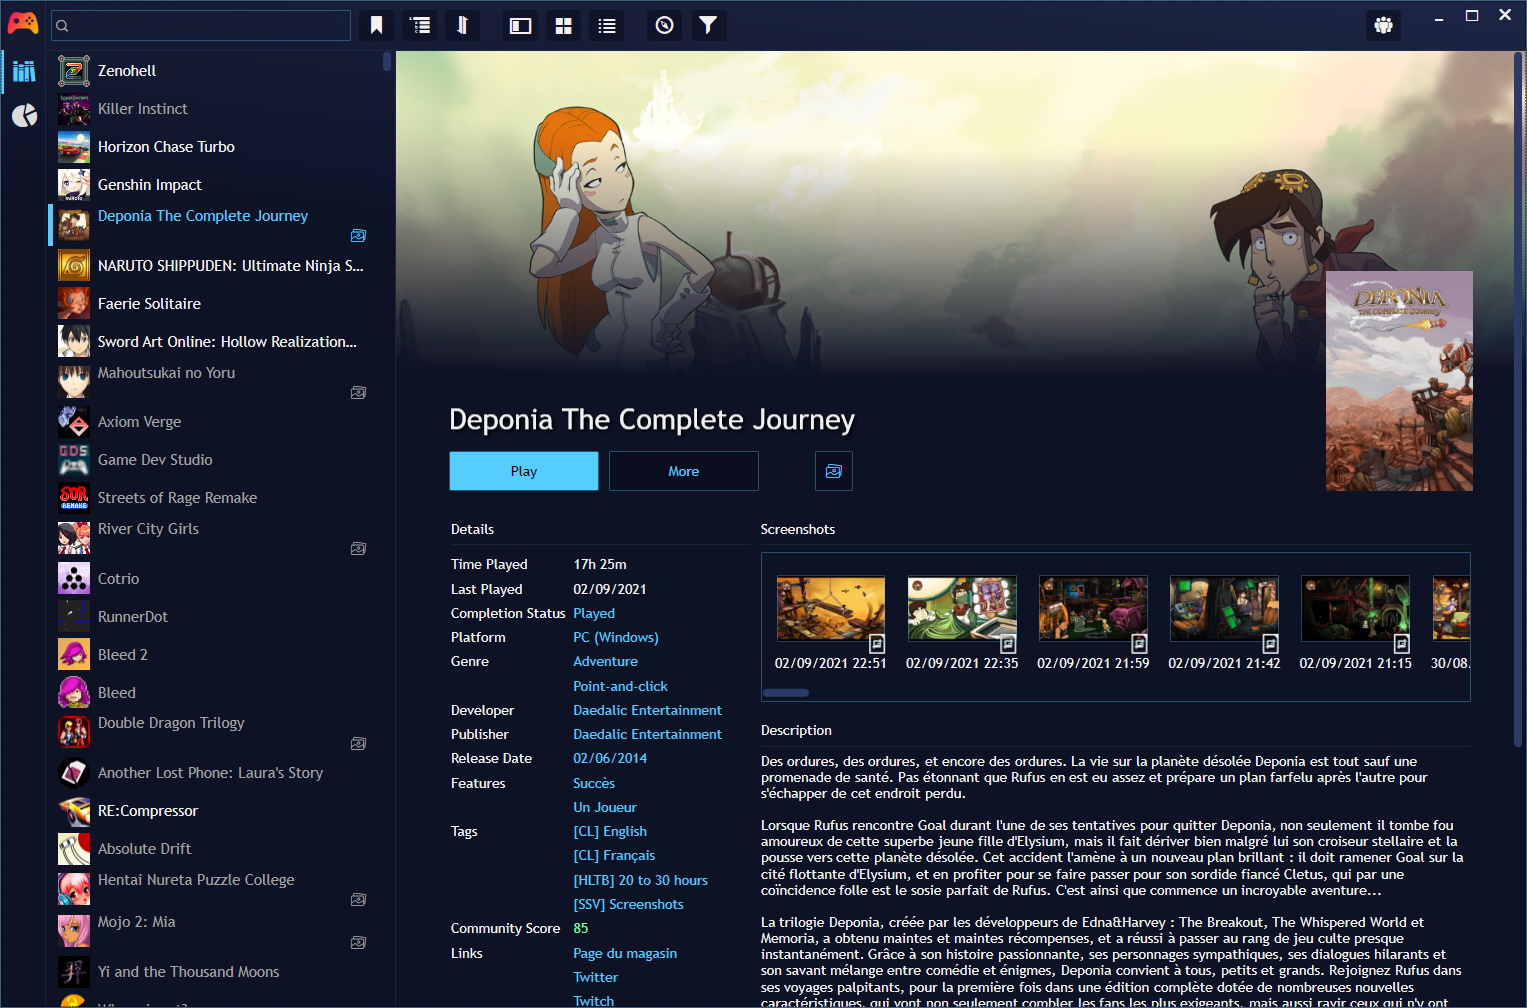The width and height of the screenshot is (1527, 1008).
Task: Click the screenshots horizontal scrollbar thumb
Action: [786, 692]
